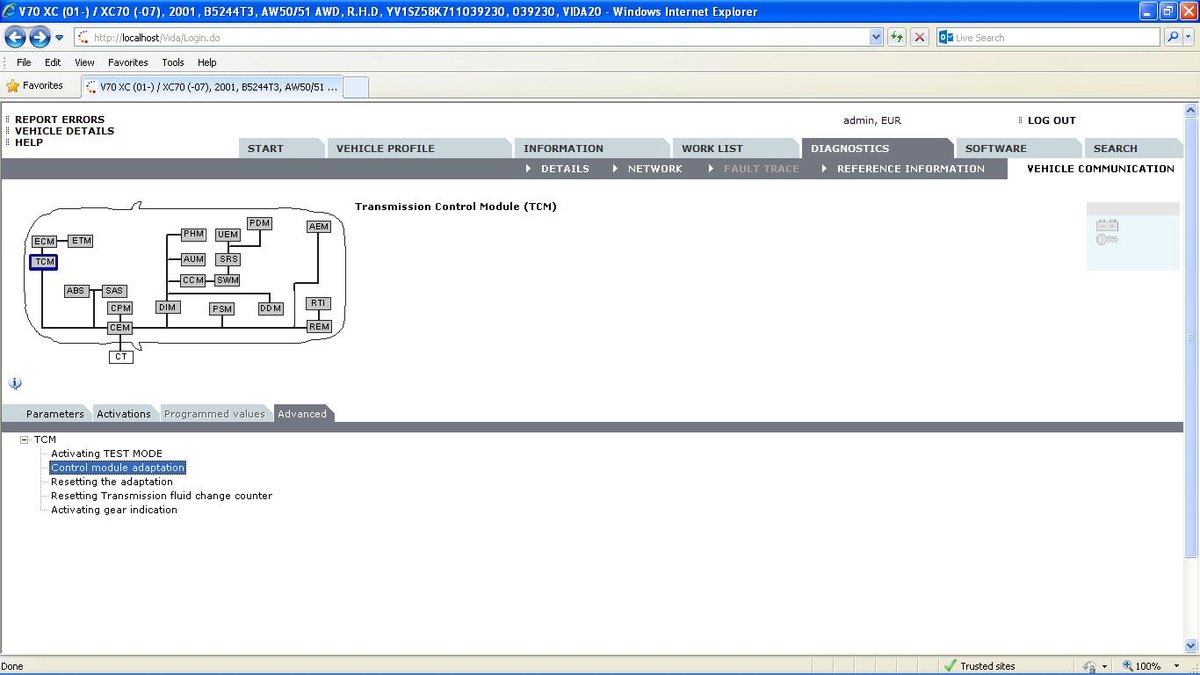Click the DIM module box

[167, 308]
